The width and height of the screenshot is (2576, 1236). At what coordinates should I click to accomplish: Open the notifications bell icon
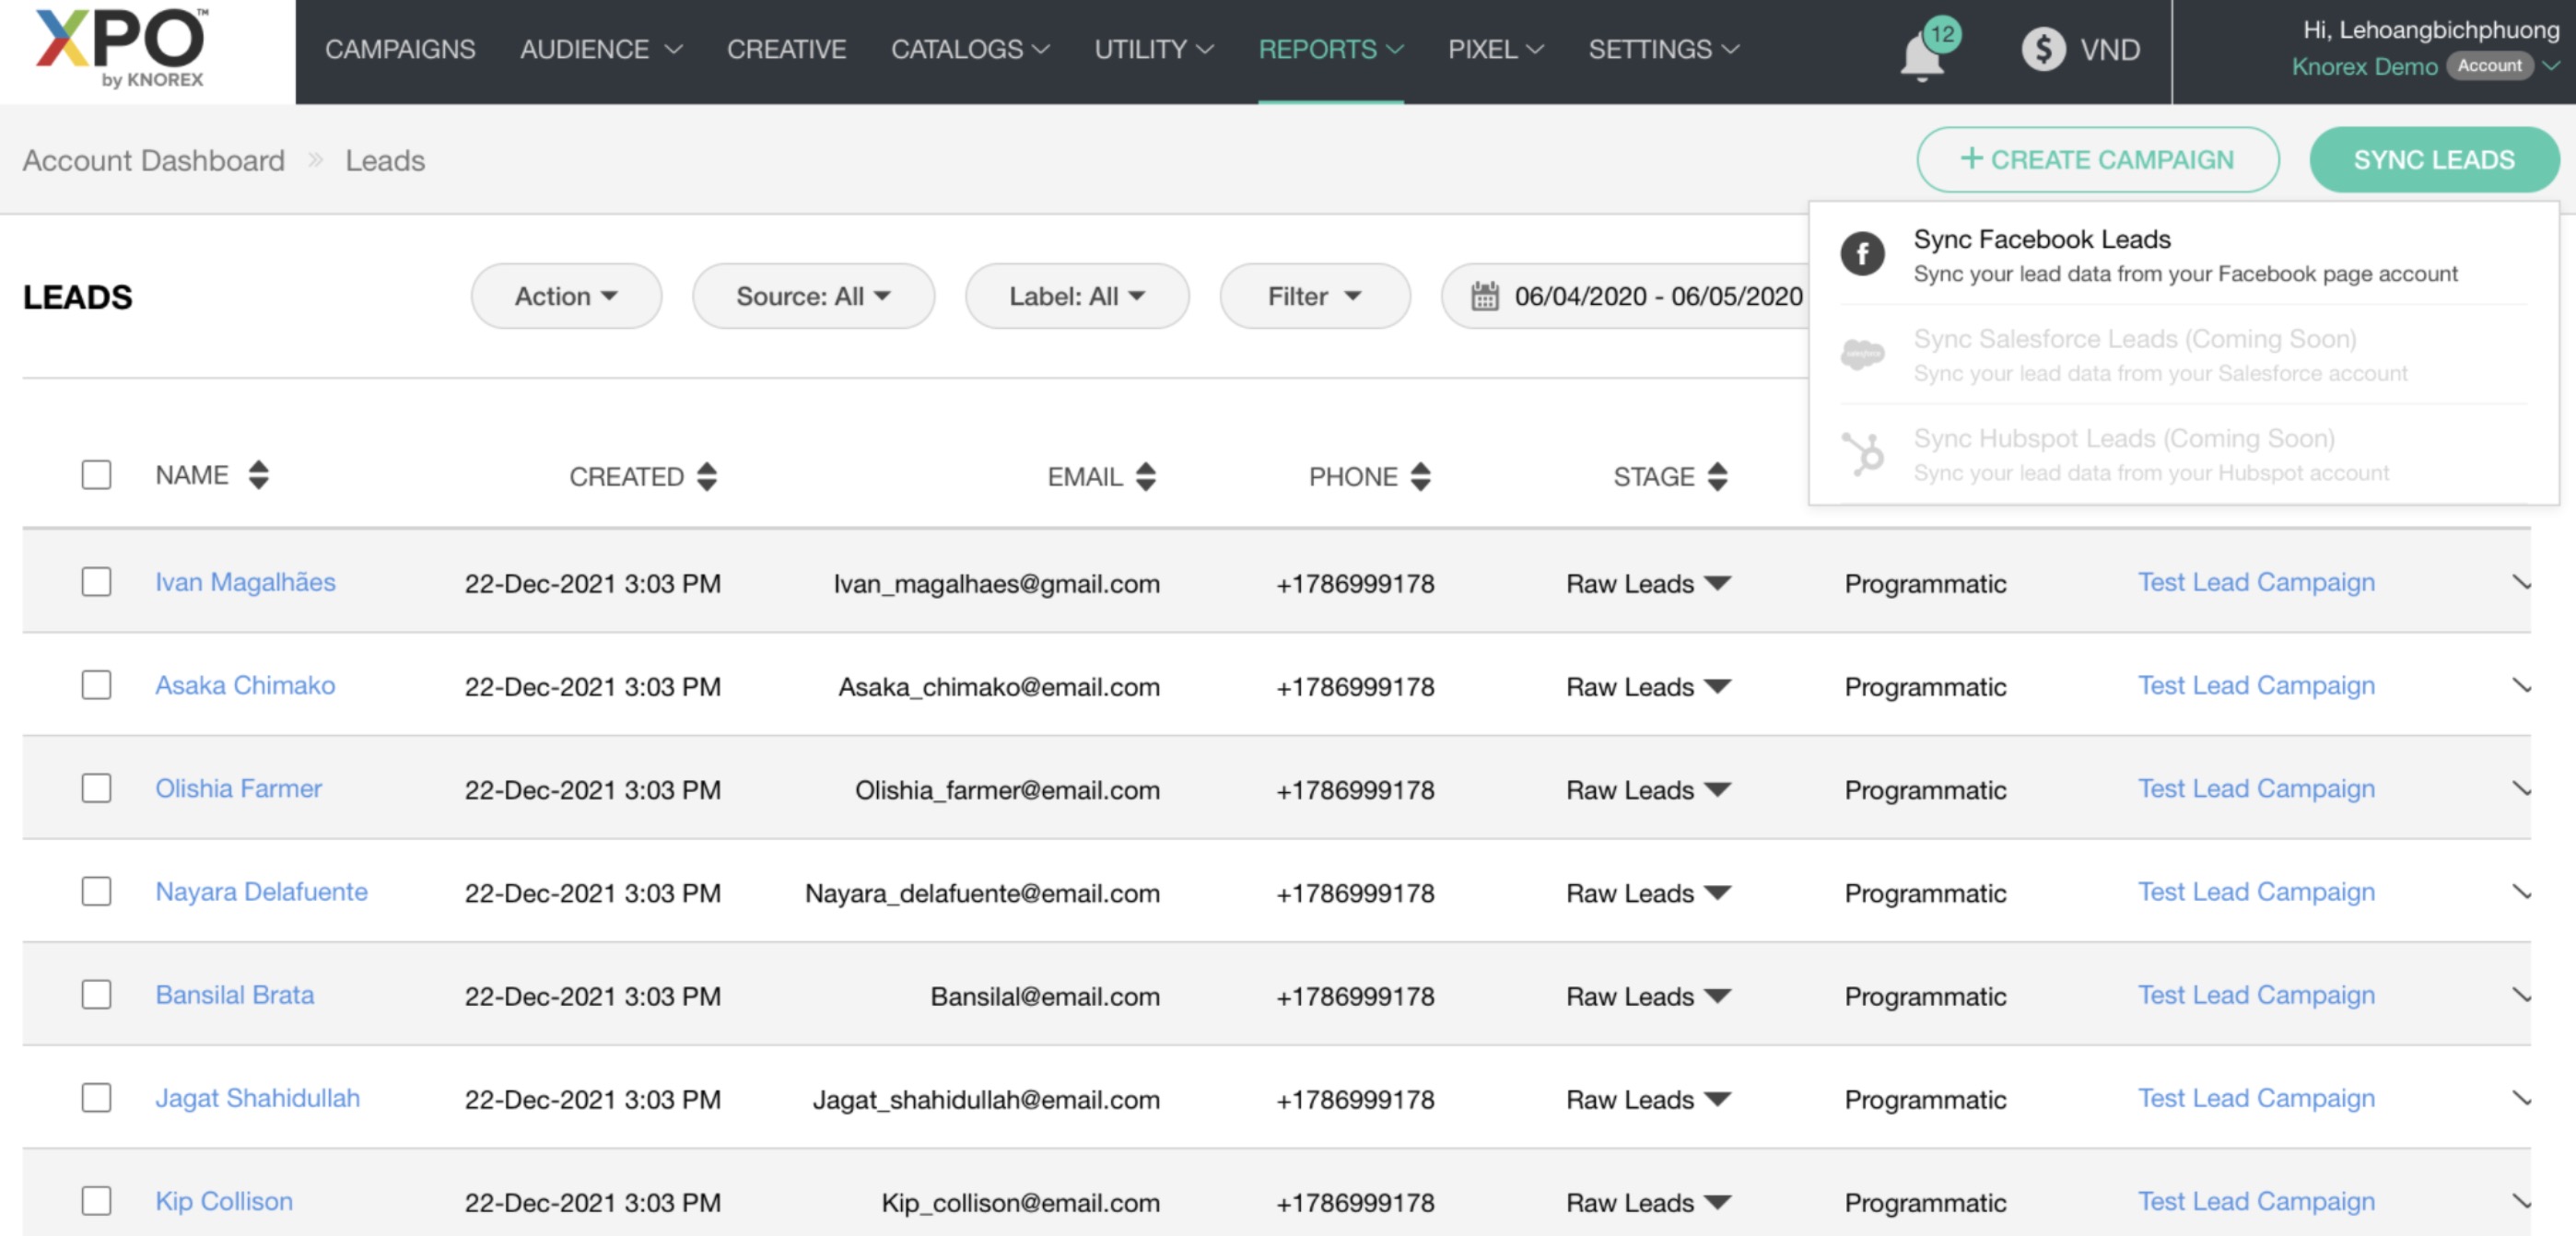click(1921, 52)
